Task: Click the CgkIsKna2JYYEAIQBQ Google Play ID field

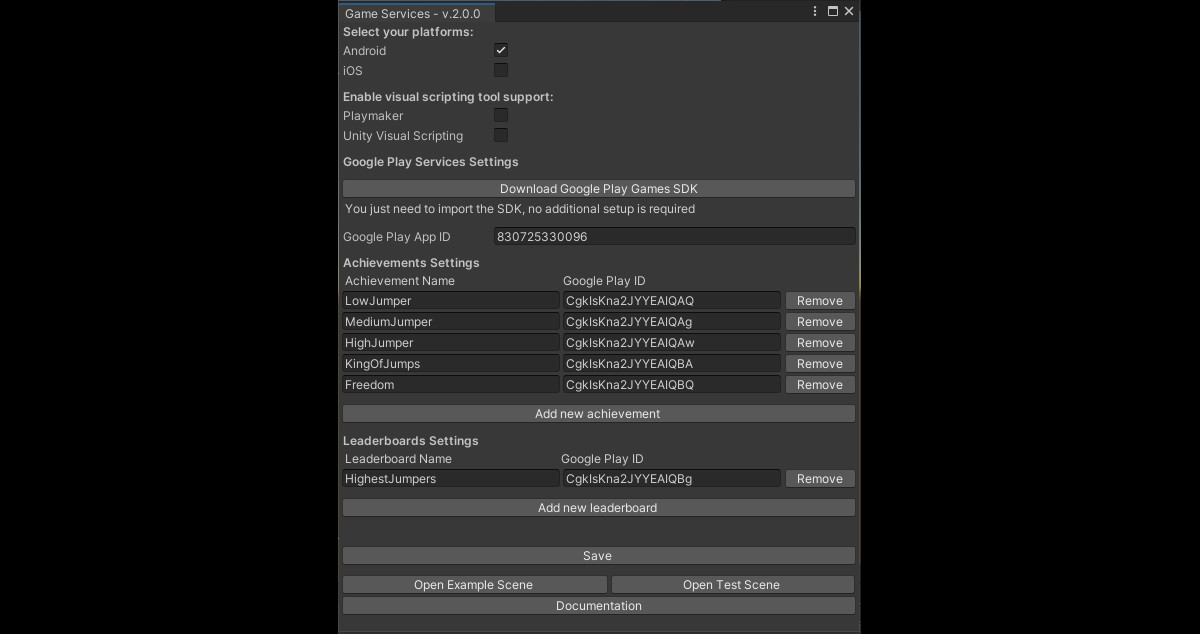Action: coord(671,385)
